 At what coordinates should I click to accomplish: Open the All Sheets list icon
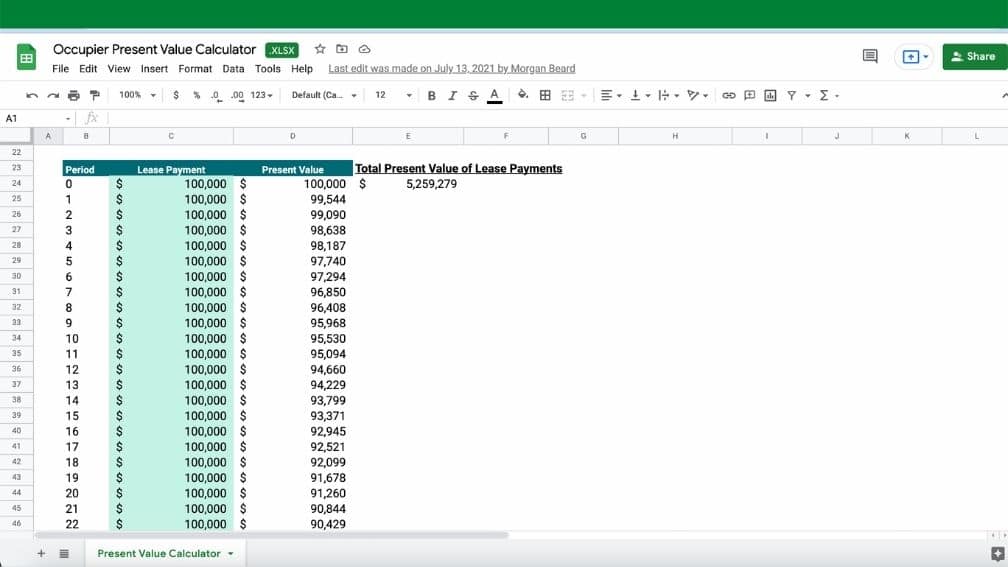coord(64,554)
